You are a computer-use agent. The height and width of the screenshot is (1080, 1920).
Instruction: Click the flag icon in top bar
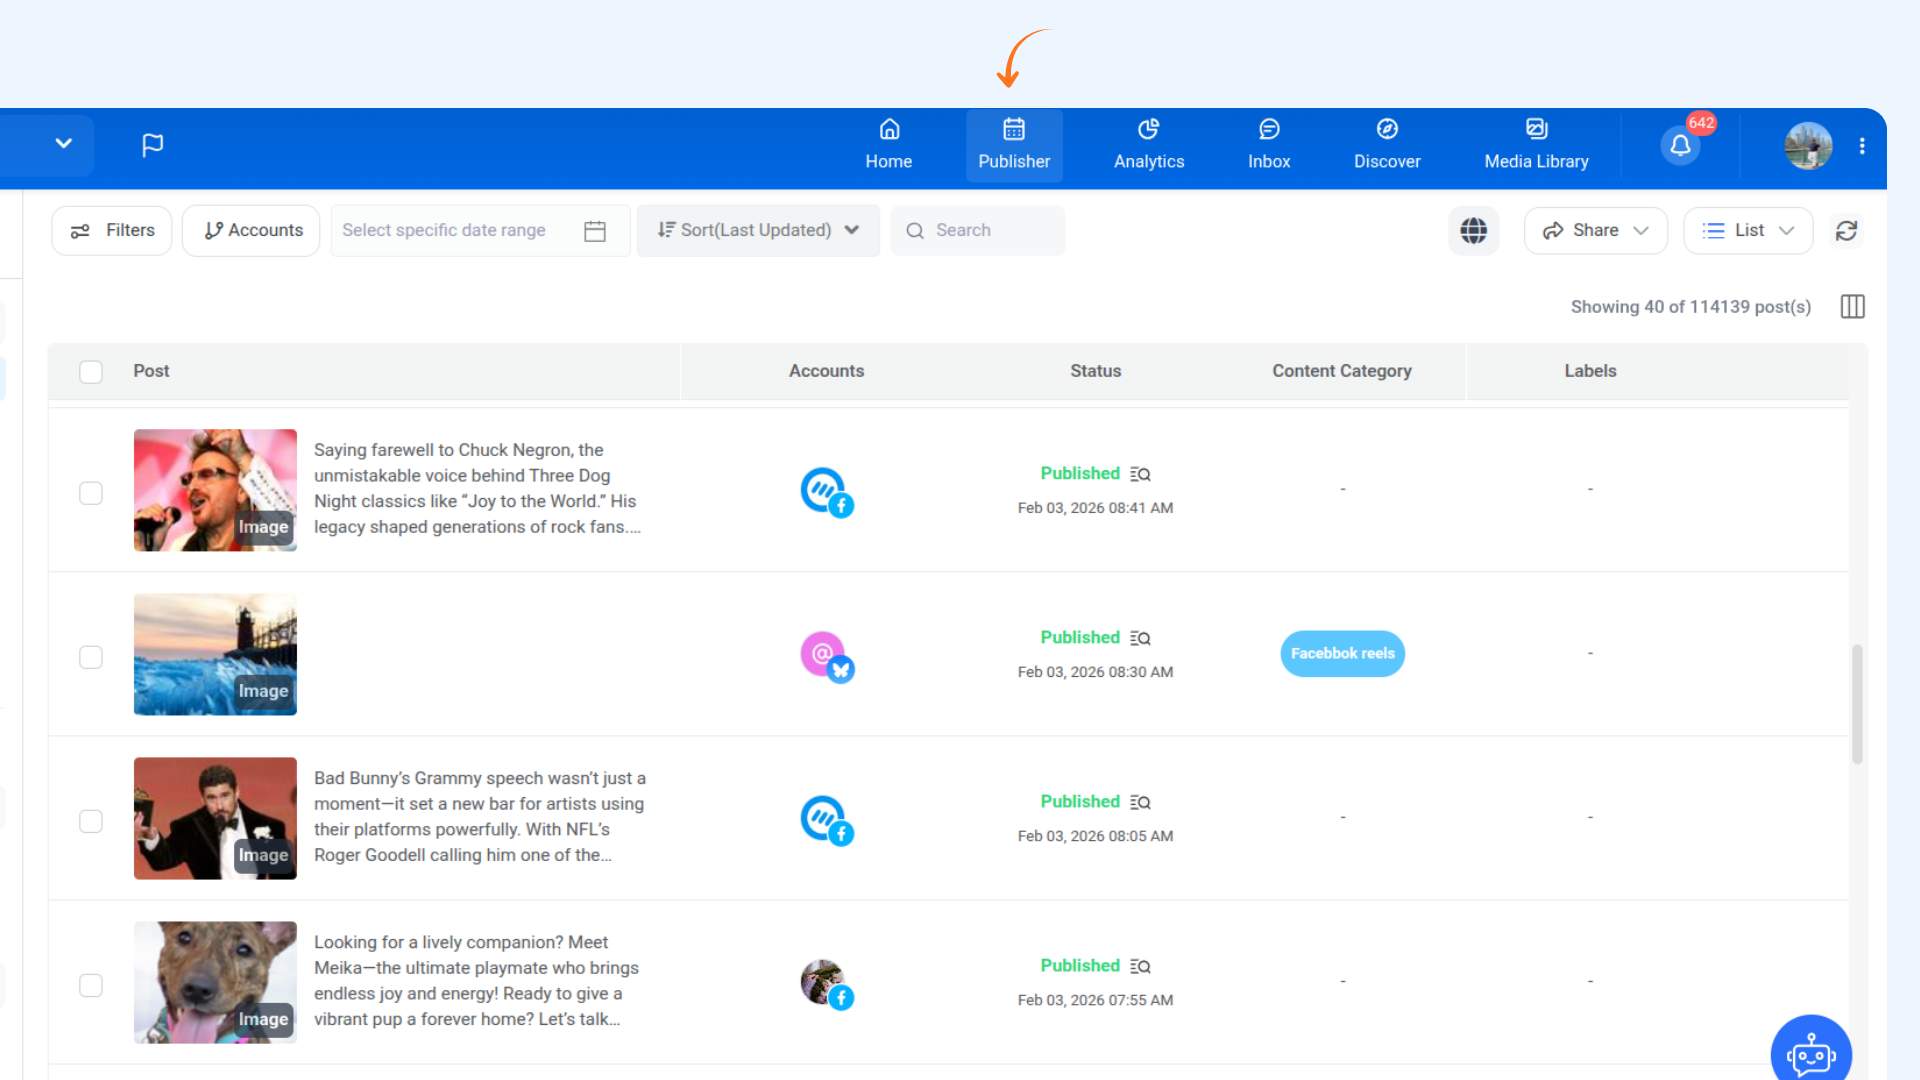click(152, 145)
